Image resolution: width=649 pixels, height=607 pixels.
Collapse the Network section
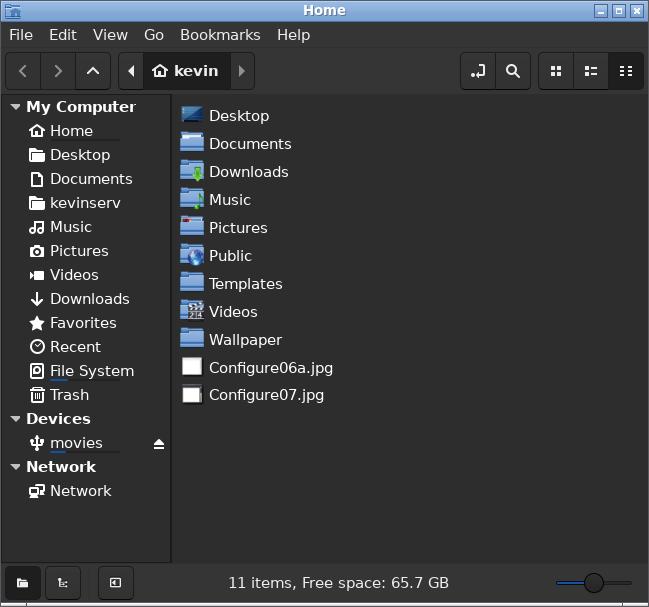click(15, 467)
